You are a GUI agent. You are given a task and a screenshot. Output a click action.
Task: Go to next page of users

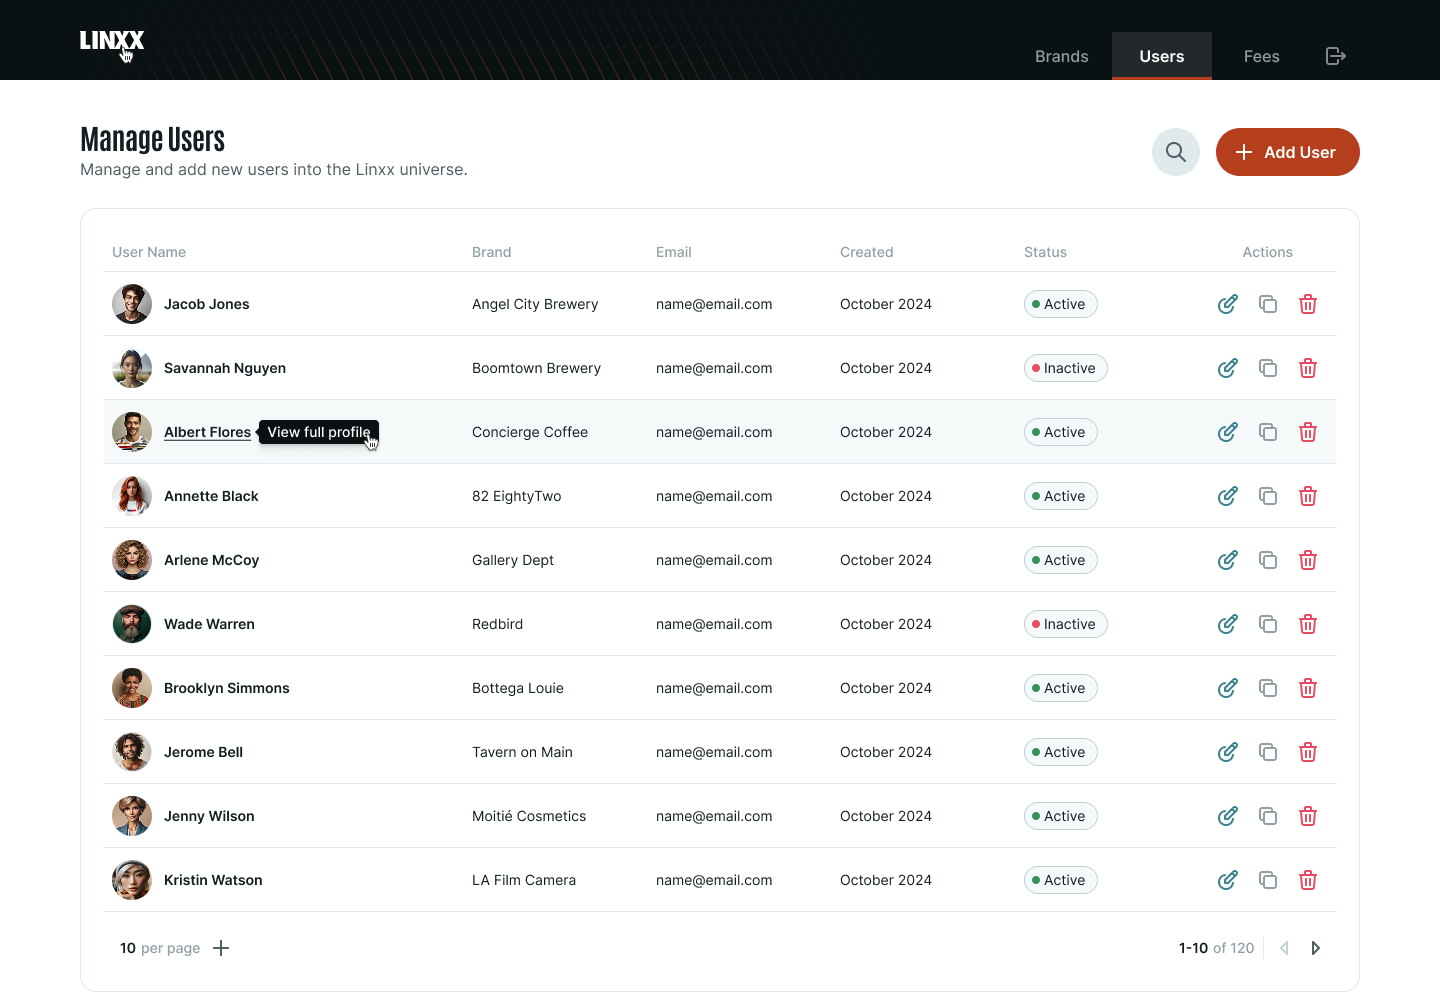pyautogui.click(x=1315, y=948)
